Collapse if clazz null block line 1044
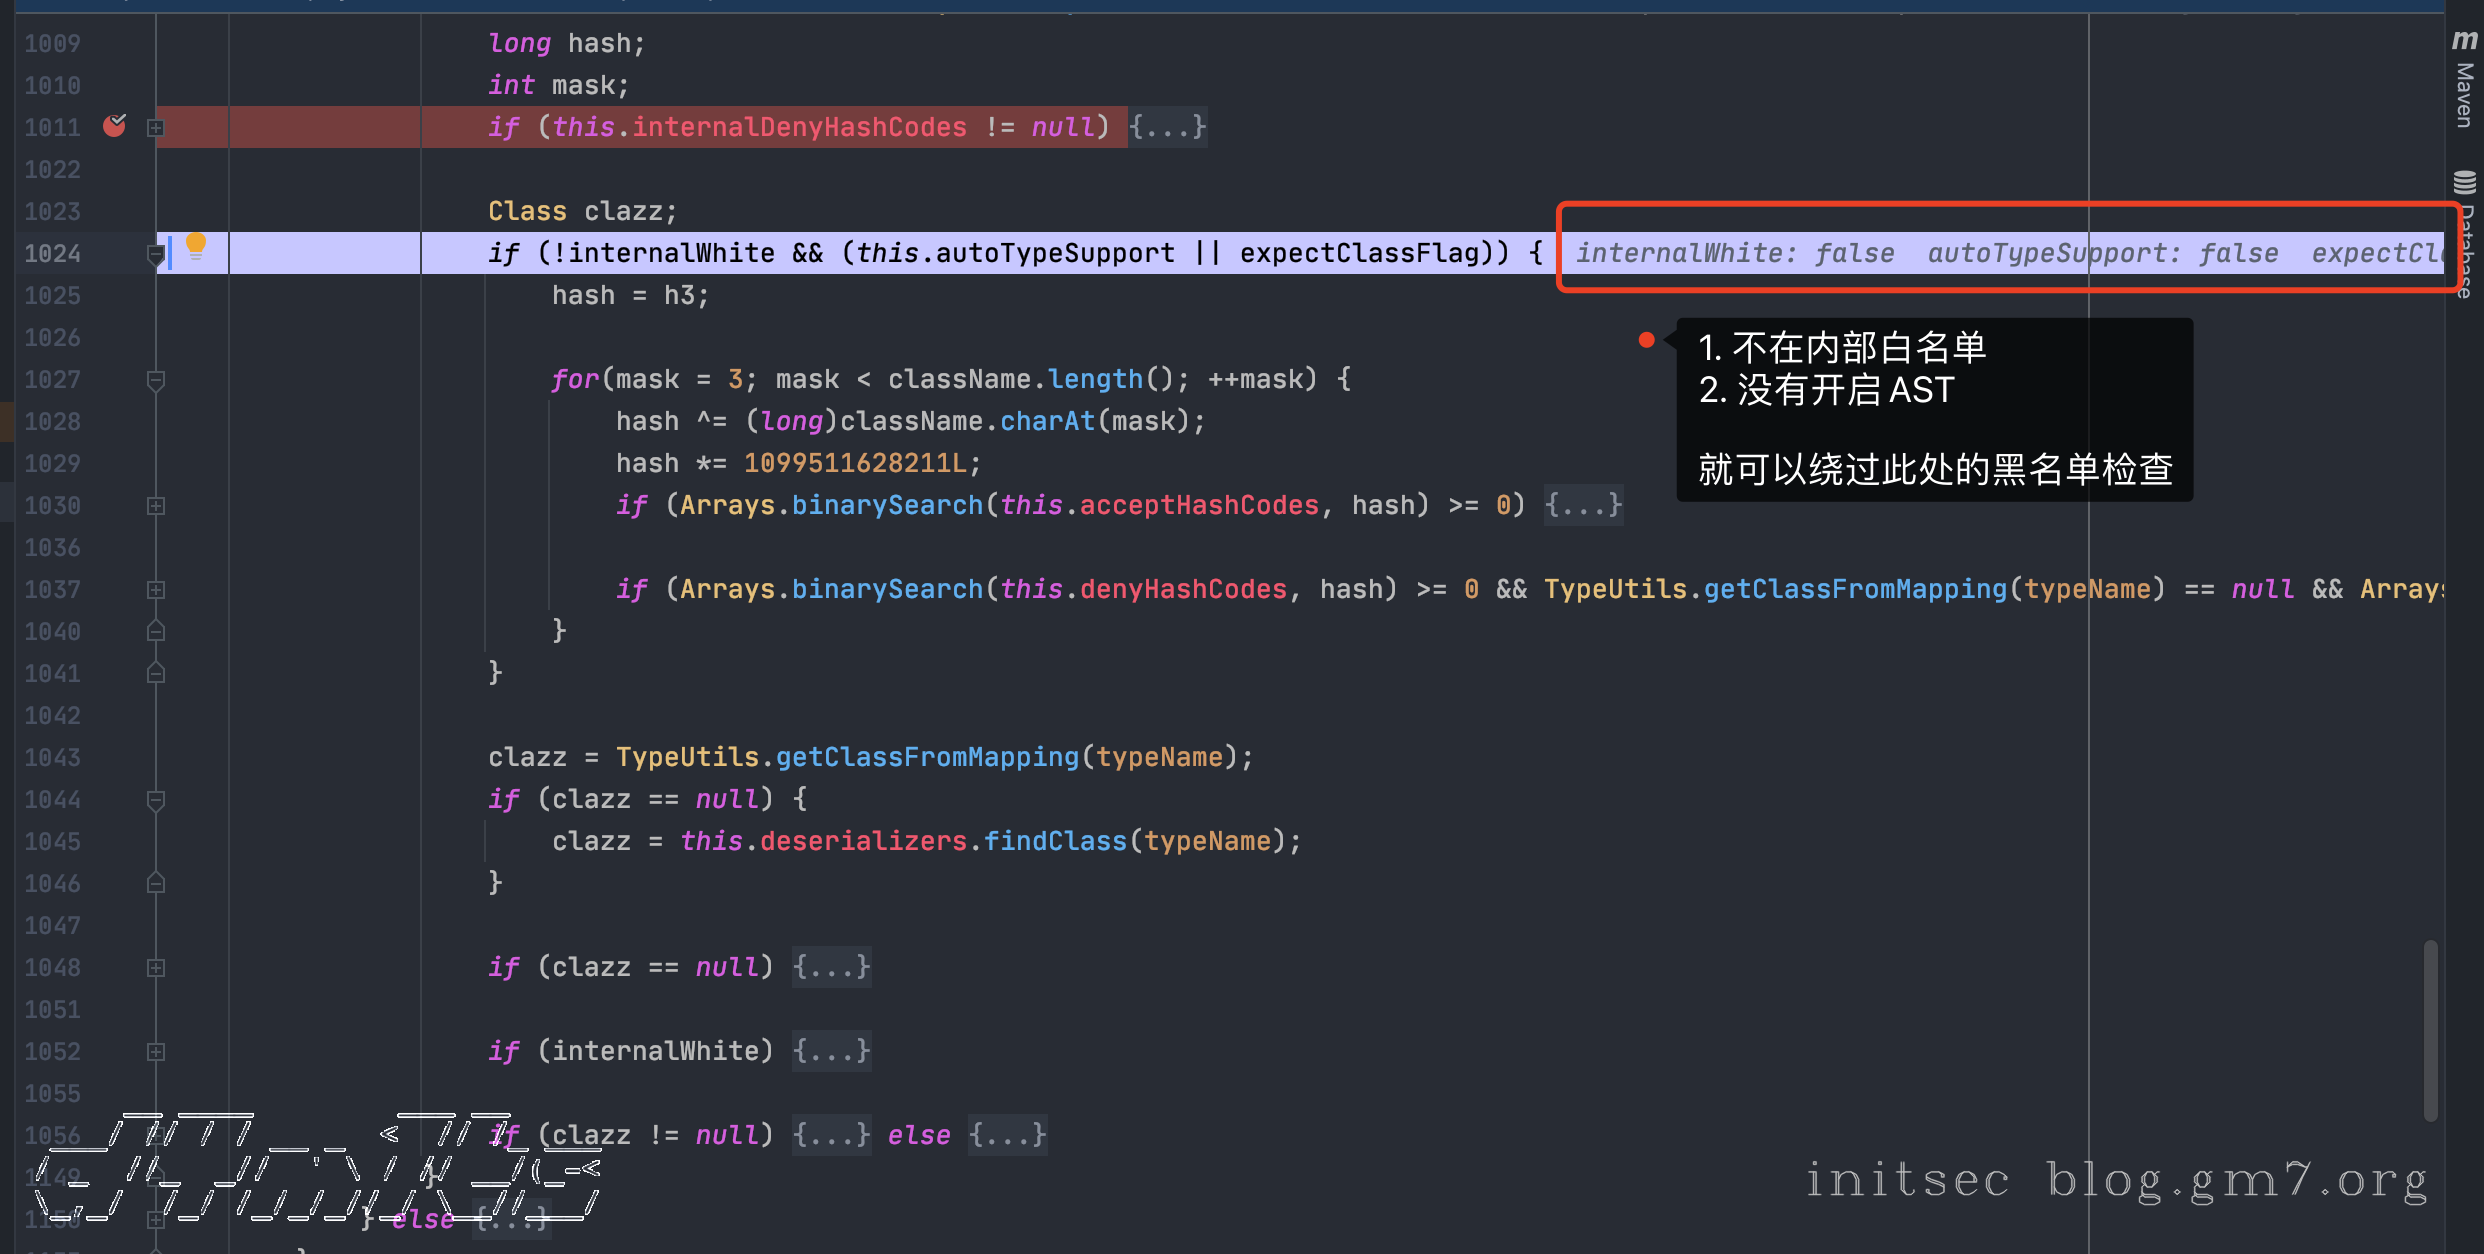Image resolution: width=2484 pixels, height=1254 pixels. [x=155, y=800]
